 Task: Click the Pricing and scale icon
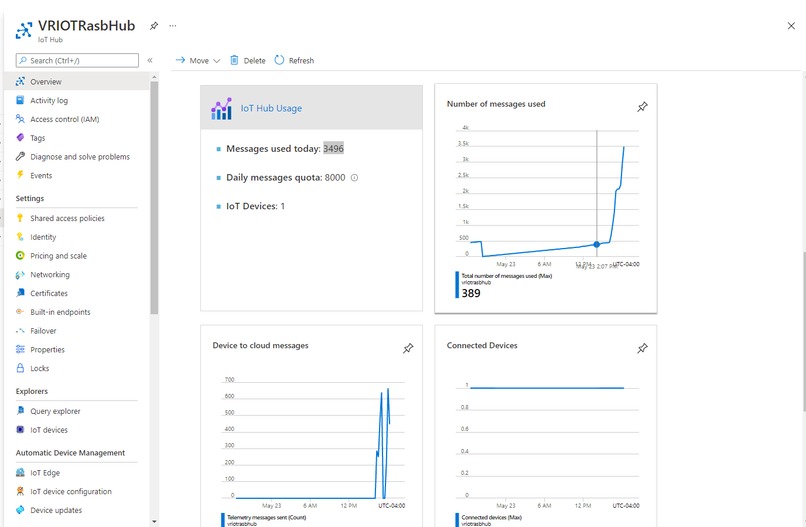(x=20, y=256)
